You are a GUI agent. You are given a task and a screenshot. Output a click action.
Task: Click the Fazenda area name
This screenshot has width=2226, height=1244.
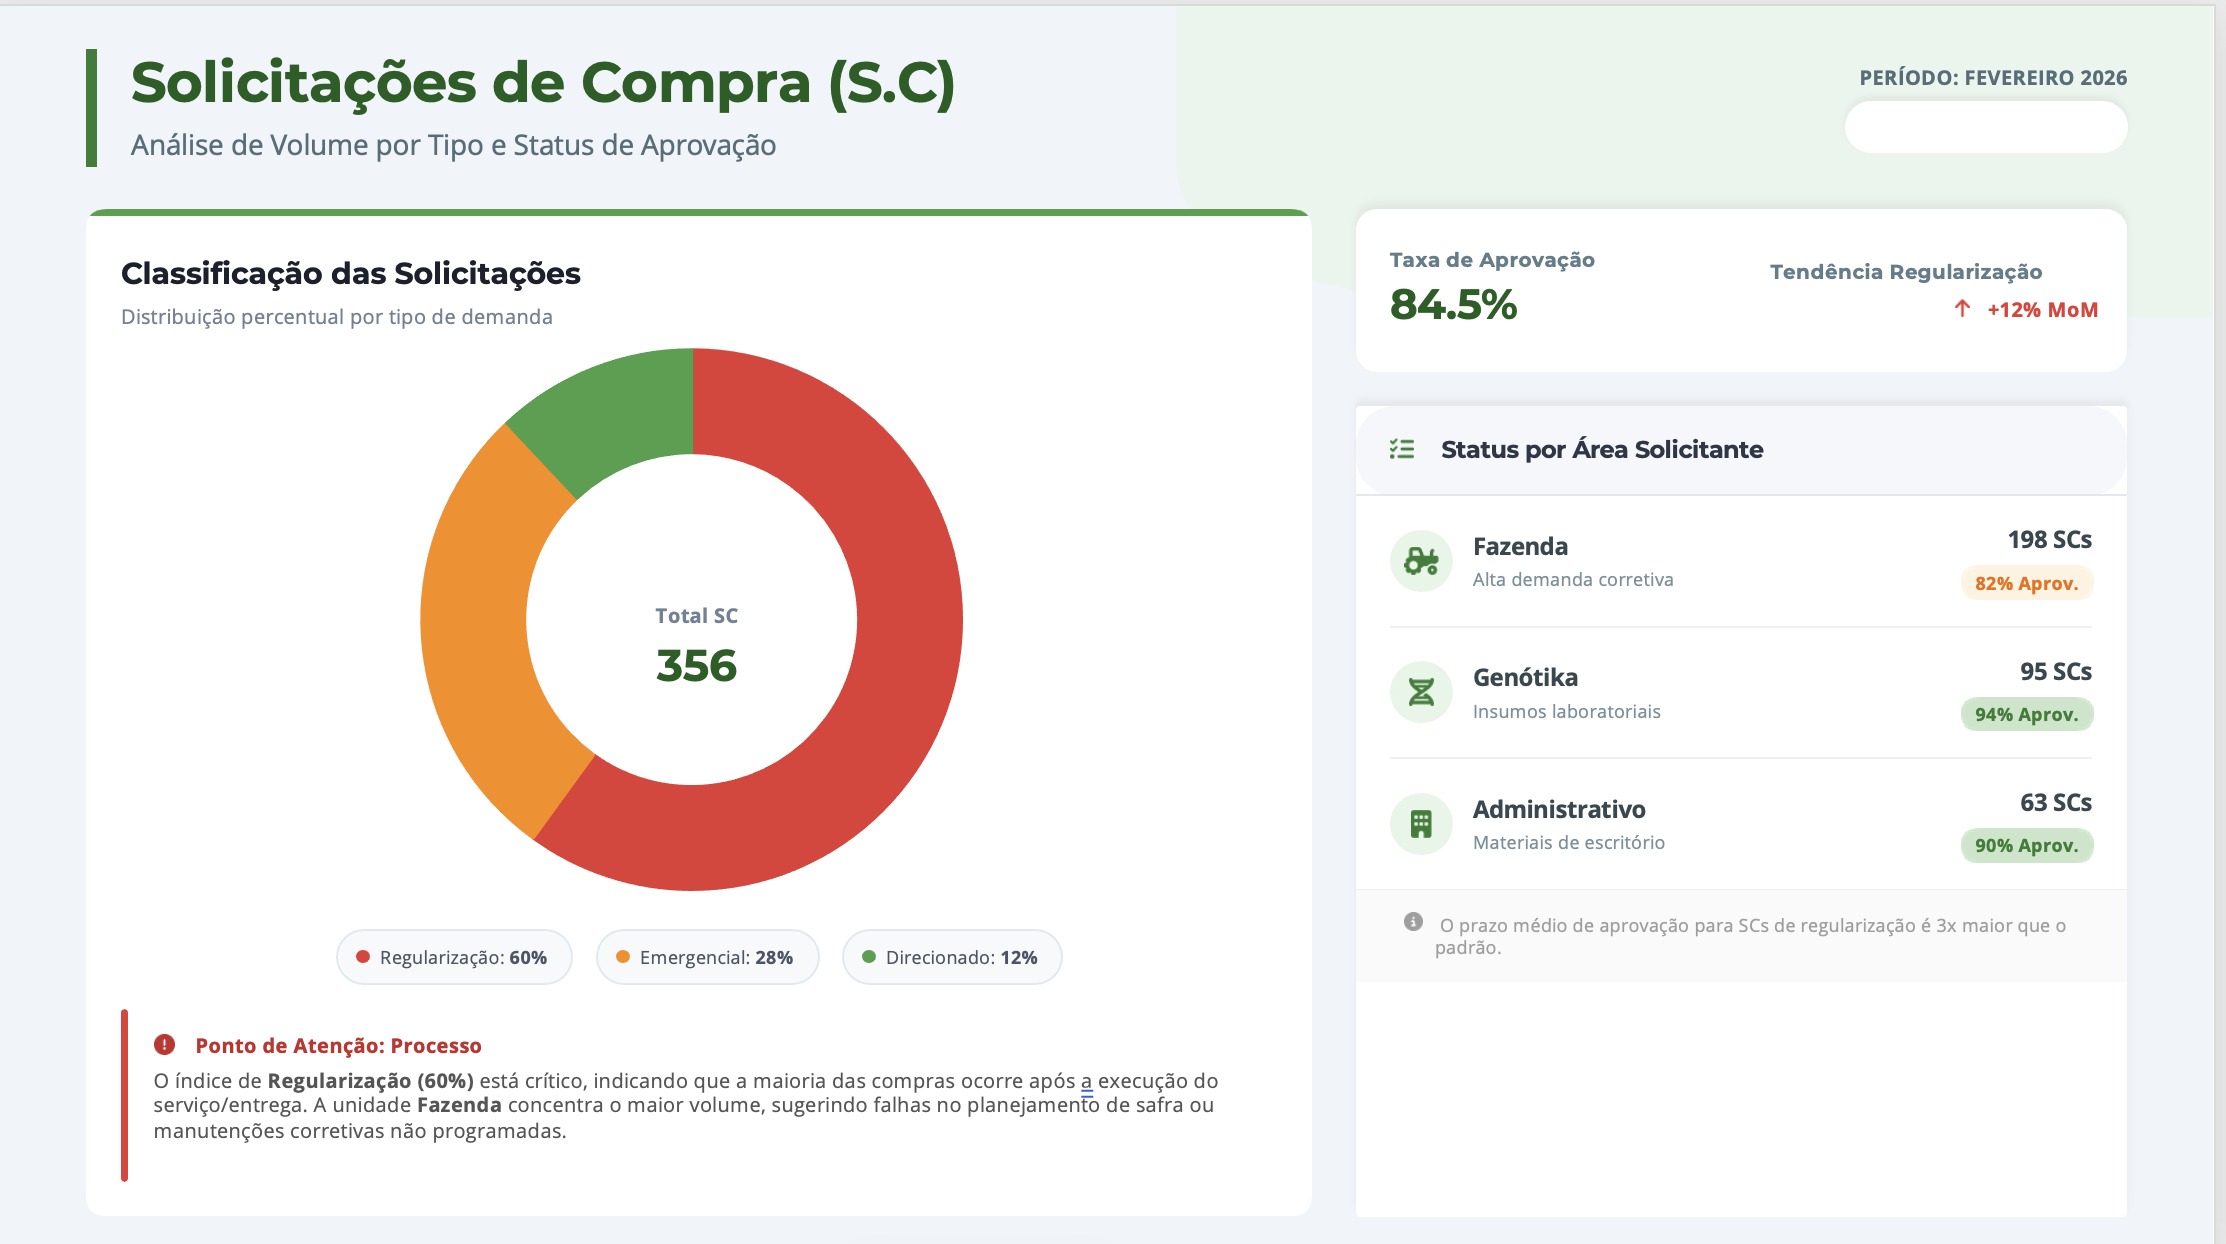click(1520, 547)
